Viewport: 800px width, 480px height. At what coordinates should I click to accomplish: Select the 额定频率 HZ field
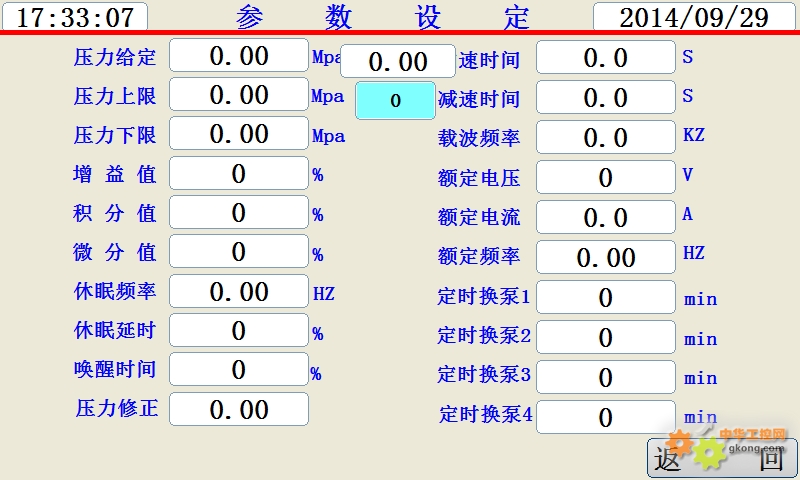coord(605,257)
